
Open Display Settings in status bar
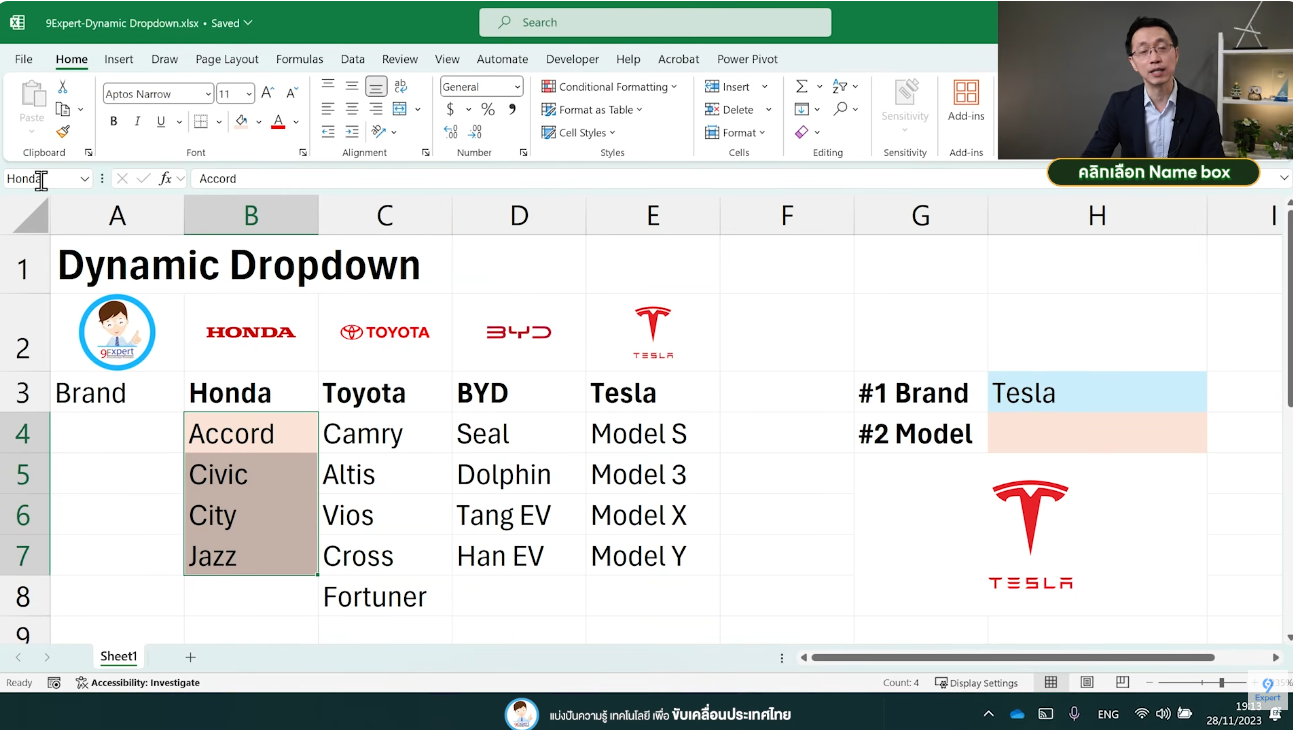point(977,683)
